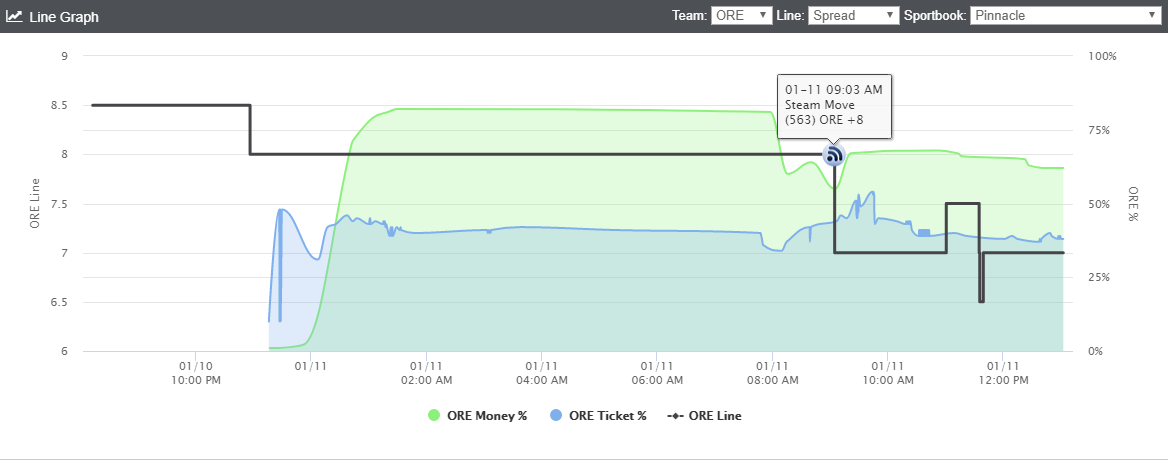
Task: Click the blue ORE Ticket % legend dot
Action: pyautogui.click(x=555, y=415)
